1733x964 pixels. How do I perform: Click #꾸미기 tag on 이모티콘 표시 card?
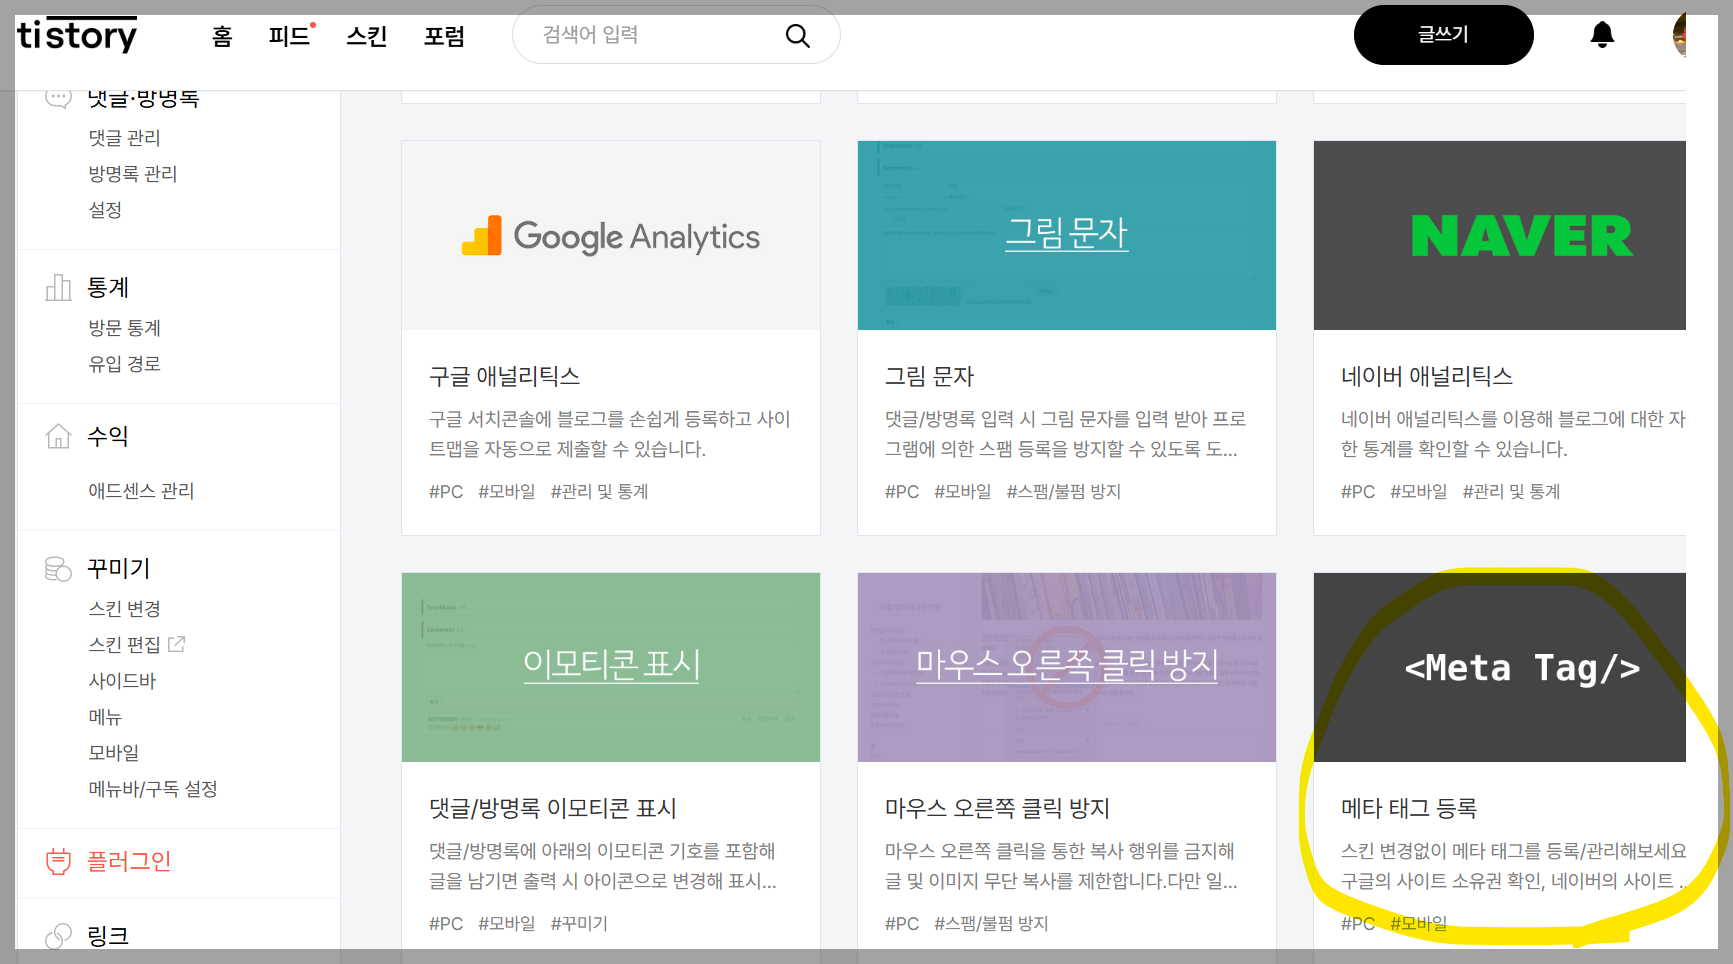click(x=579, y=924)
